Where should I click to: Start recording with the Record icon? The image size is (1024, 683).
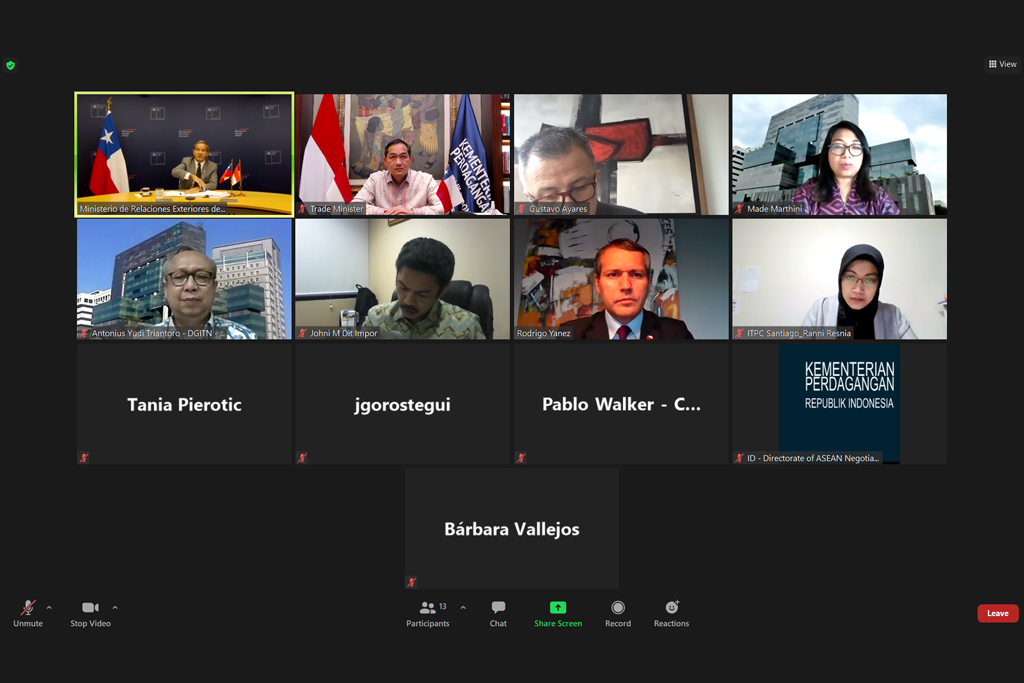pyautogui.click(x=618, y=607)
